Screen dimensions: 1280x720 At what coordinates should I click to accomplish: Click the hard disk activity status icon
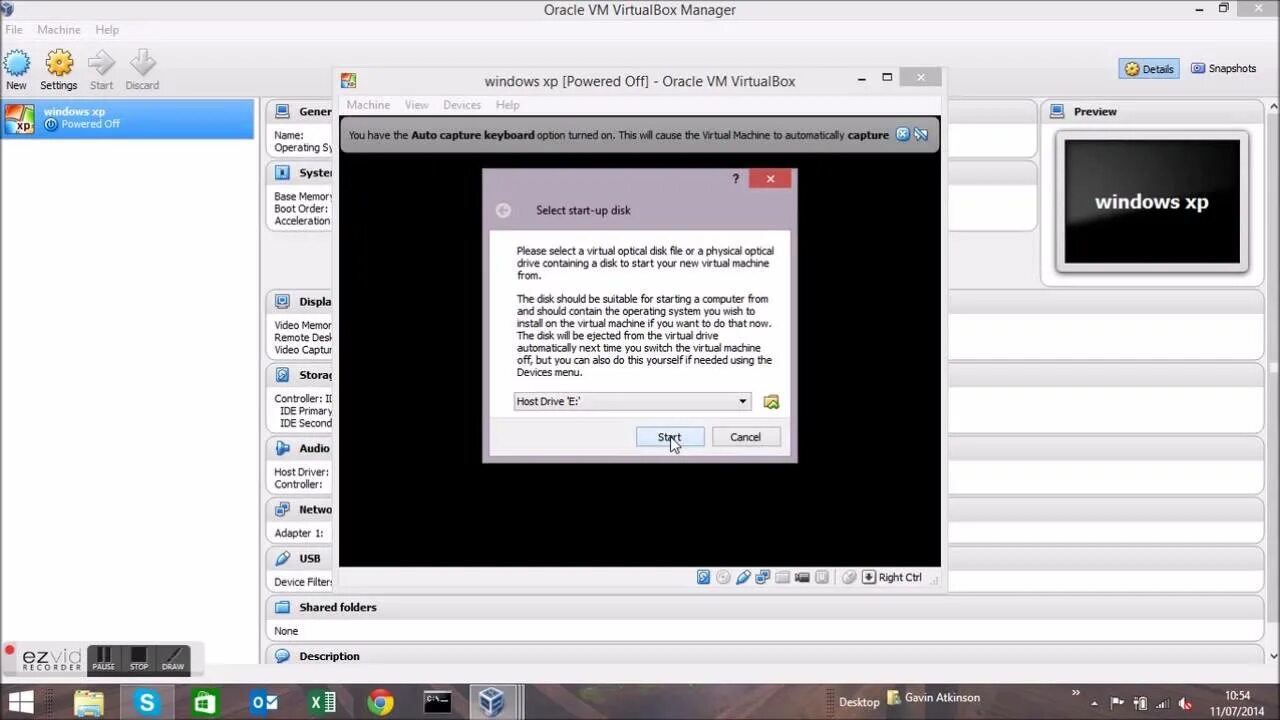703,577
